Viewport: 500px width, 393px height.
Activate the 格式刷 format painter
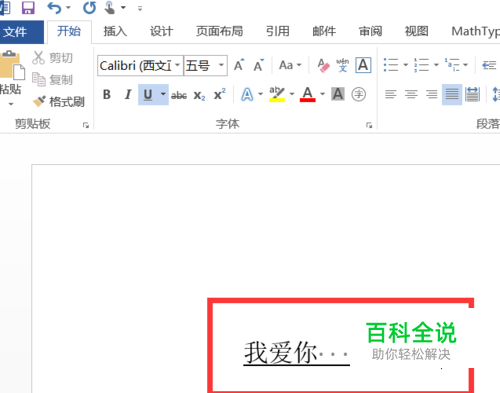click(59, 102)
